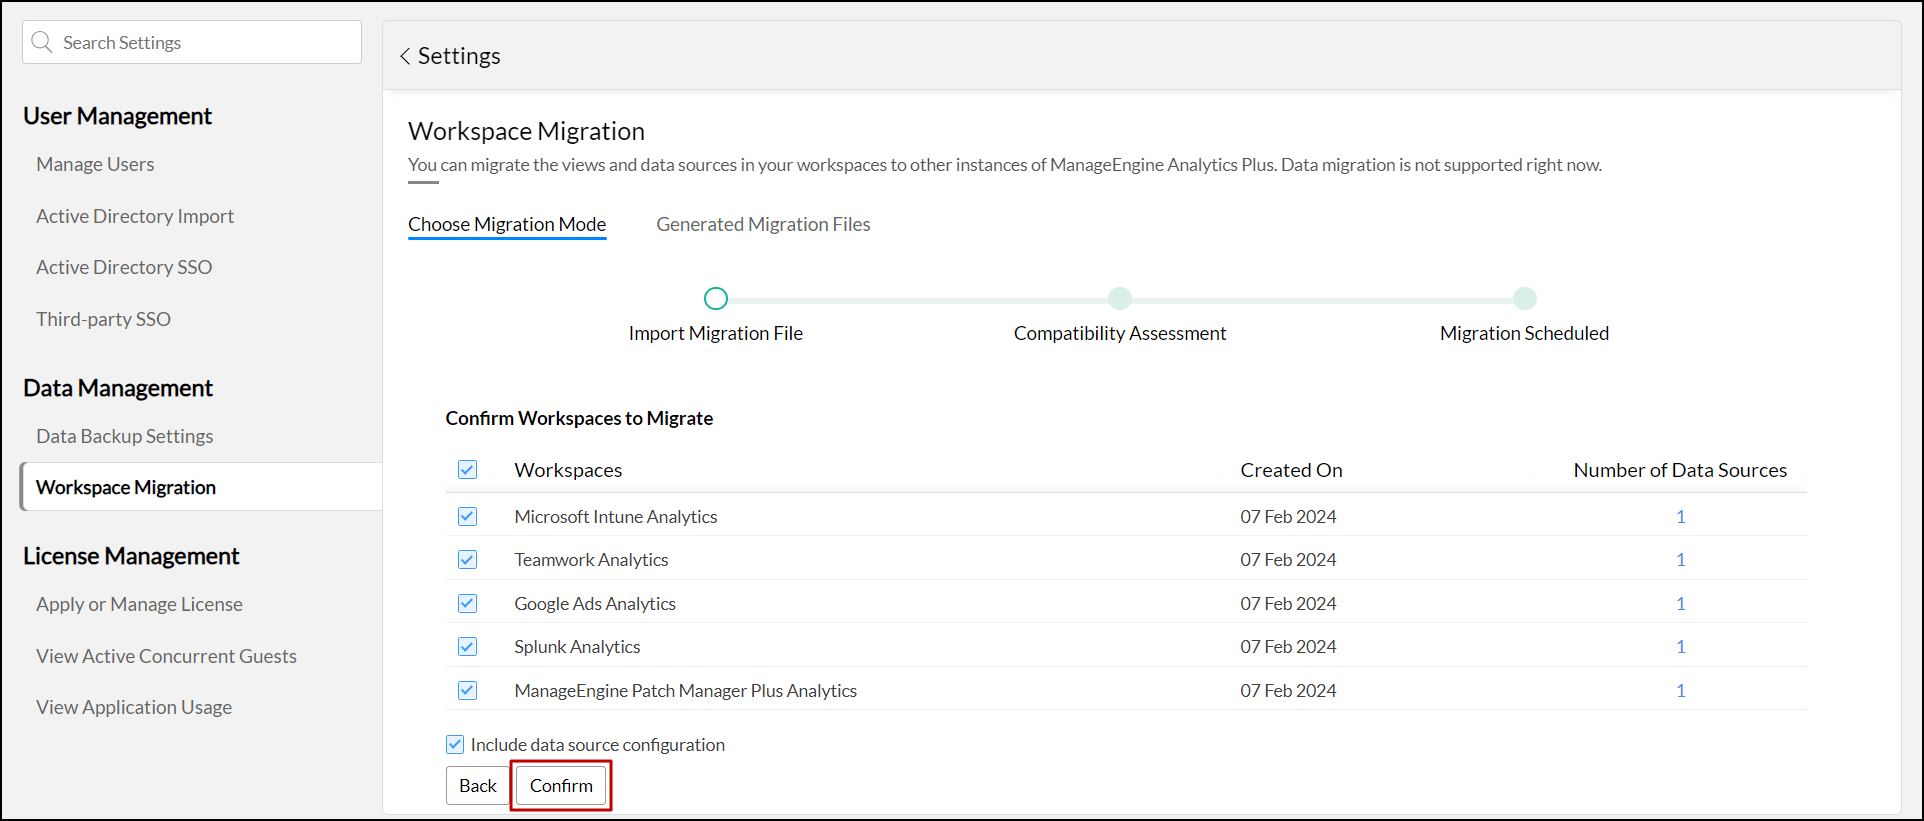Go to Data Backup Settings
1924x821 pixels.
(125, 436)
